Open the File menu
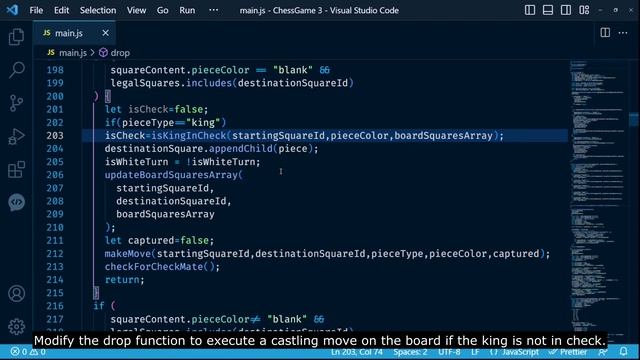 coord(36,10)
